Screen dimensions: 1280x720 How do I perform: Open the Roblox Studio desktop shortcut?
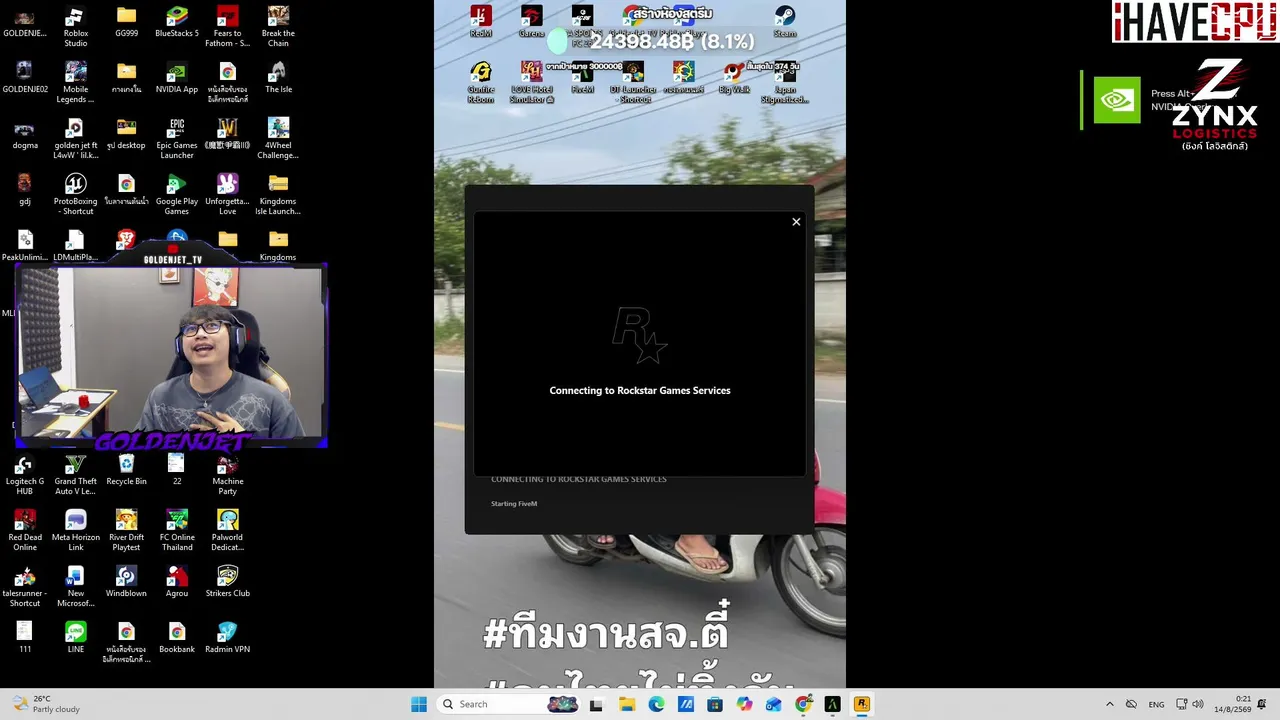click(75, 27)
